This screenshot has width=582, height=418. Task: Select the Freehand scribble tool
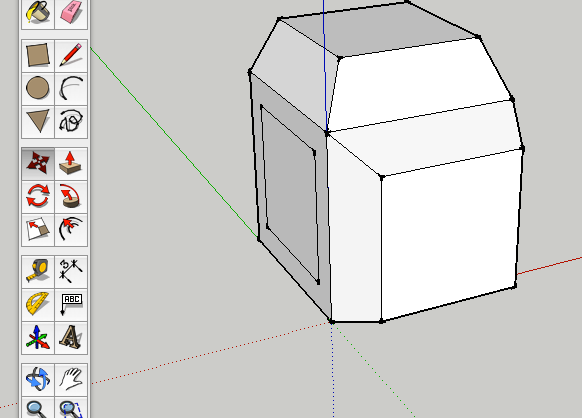click(x=71, y=121)
